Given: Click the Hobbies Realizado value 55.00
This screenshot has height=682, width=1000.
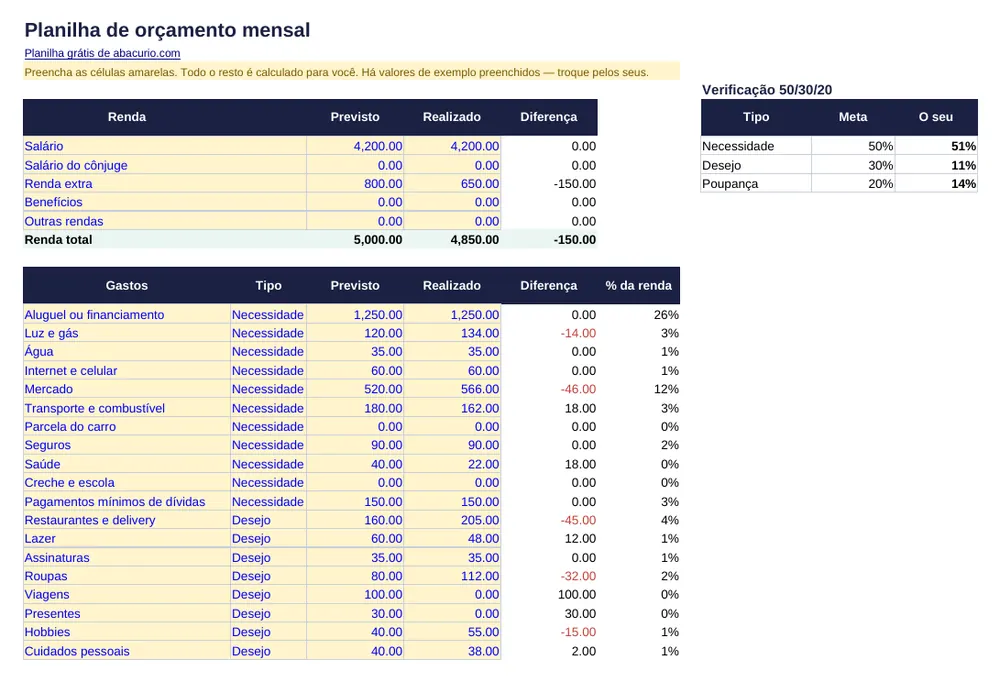Looking at the screenshot, I should [483, 632].
